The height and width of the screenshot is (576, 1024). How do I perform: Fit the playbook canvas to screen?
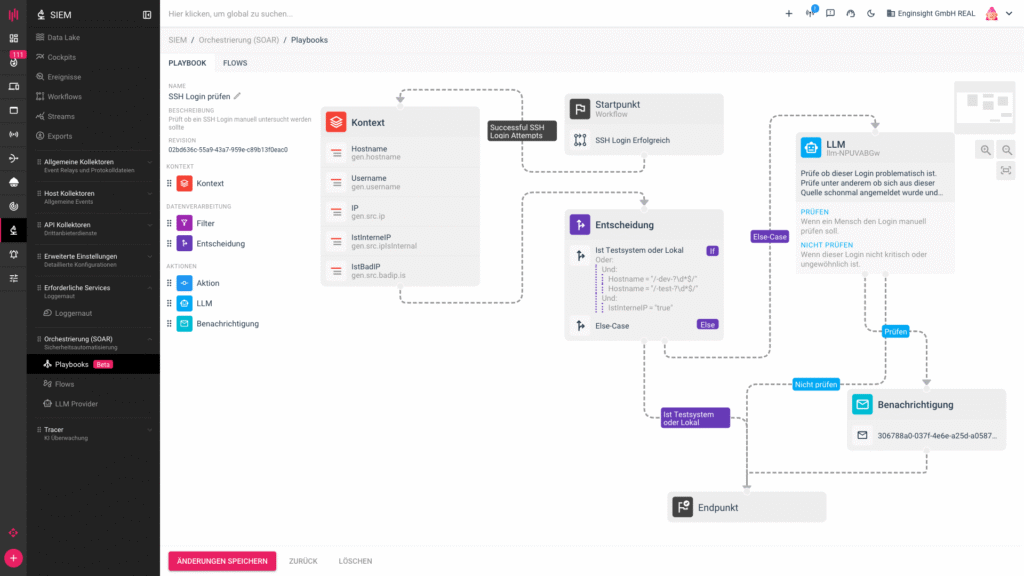click(1006, 171)
